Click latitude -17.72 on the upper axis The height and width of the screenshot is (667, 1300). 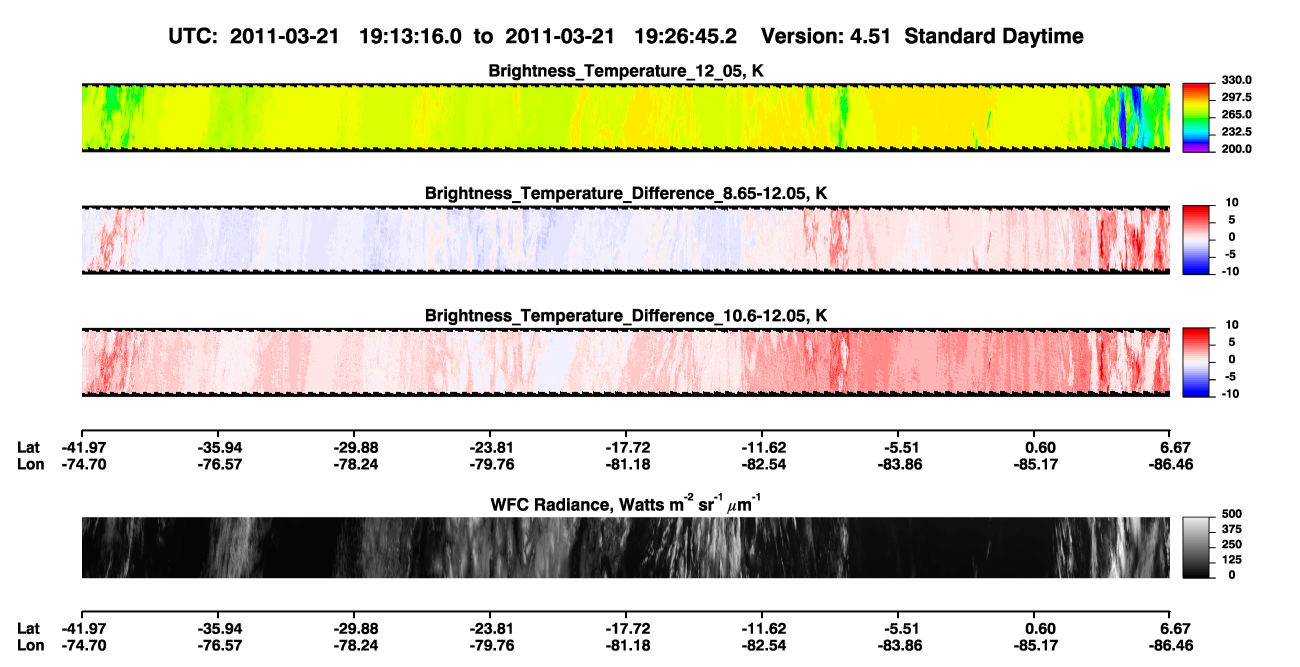tap(626, 447)
